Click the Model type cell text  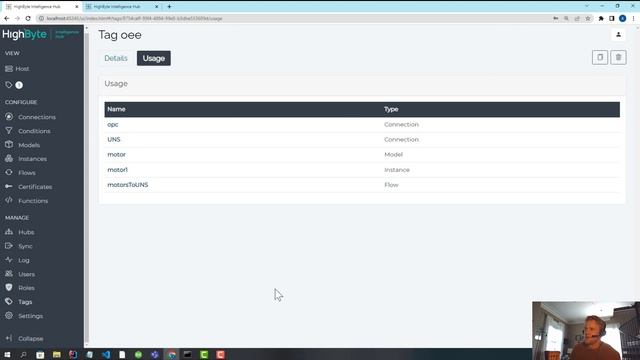click(393, 155)
